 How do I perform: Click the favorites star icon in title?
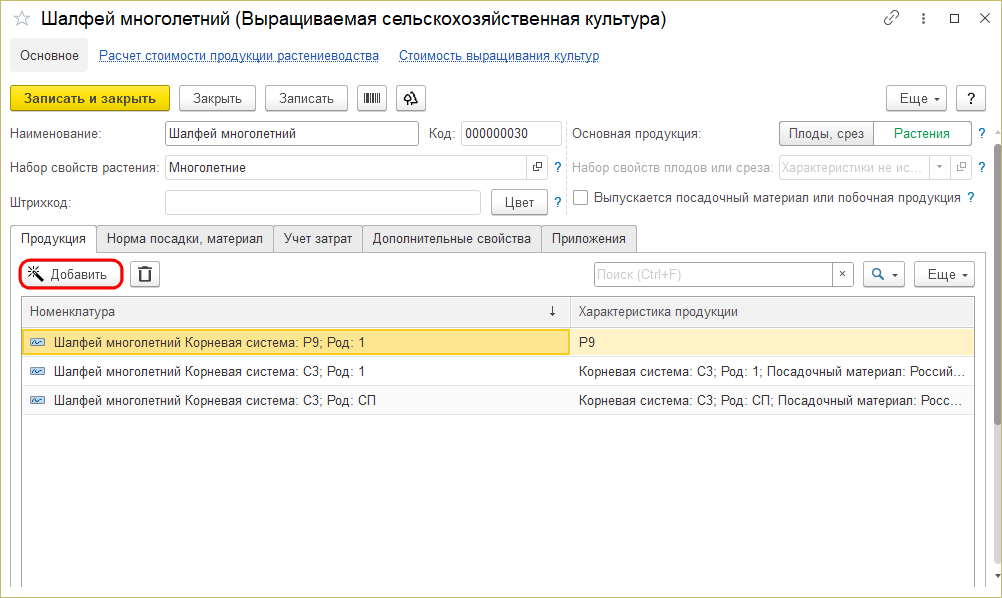coord(21,19)
